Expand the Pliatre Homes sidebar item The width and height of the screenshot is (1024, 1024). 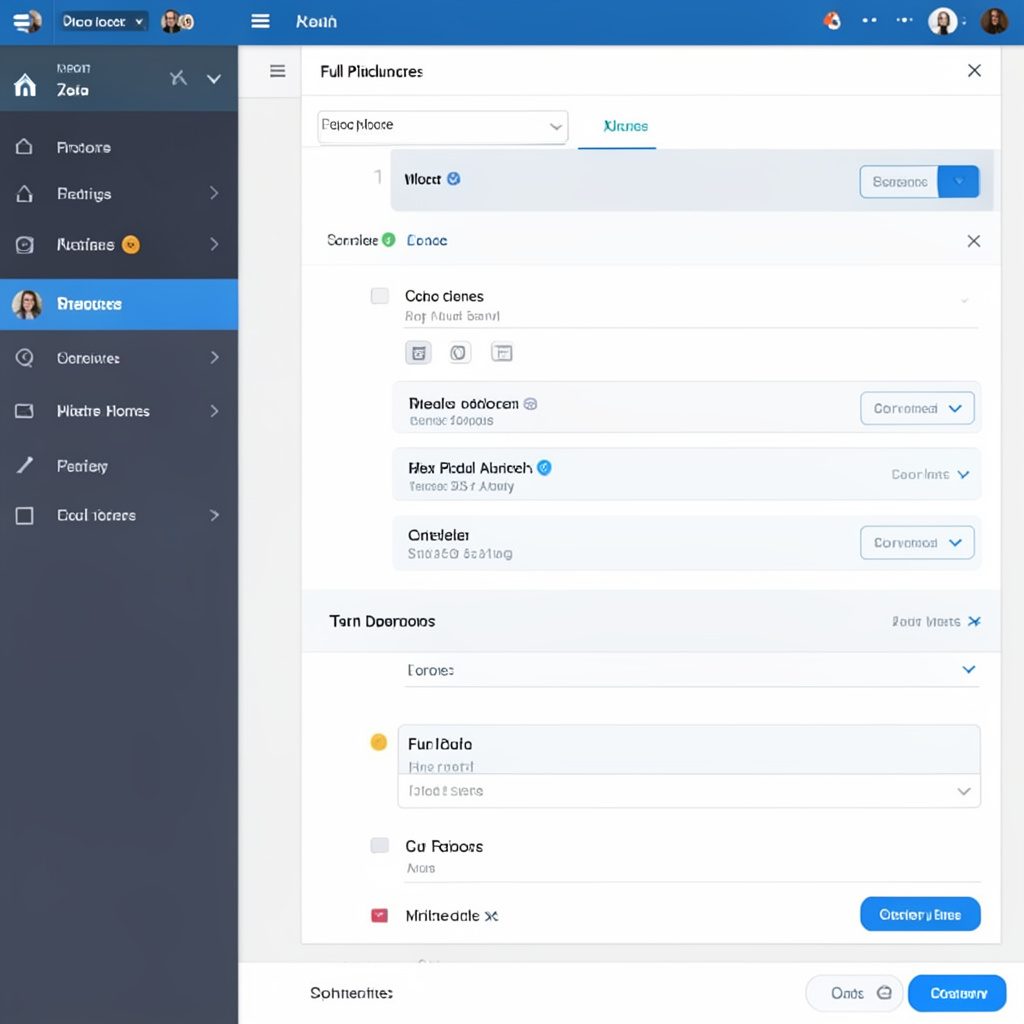[x=119, y=411]
